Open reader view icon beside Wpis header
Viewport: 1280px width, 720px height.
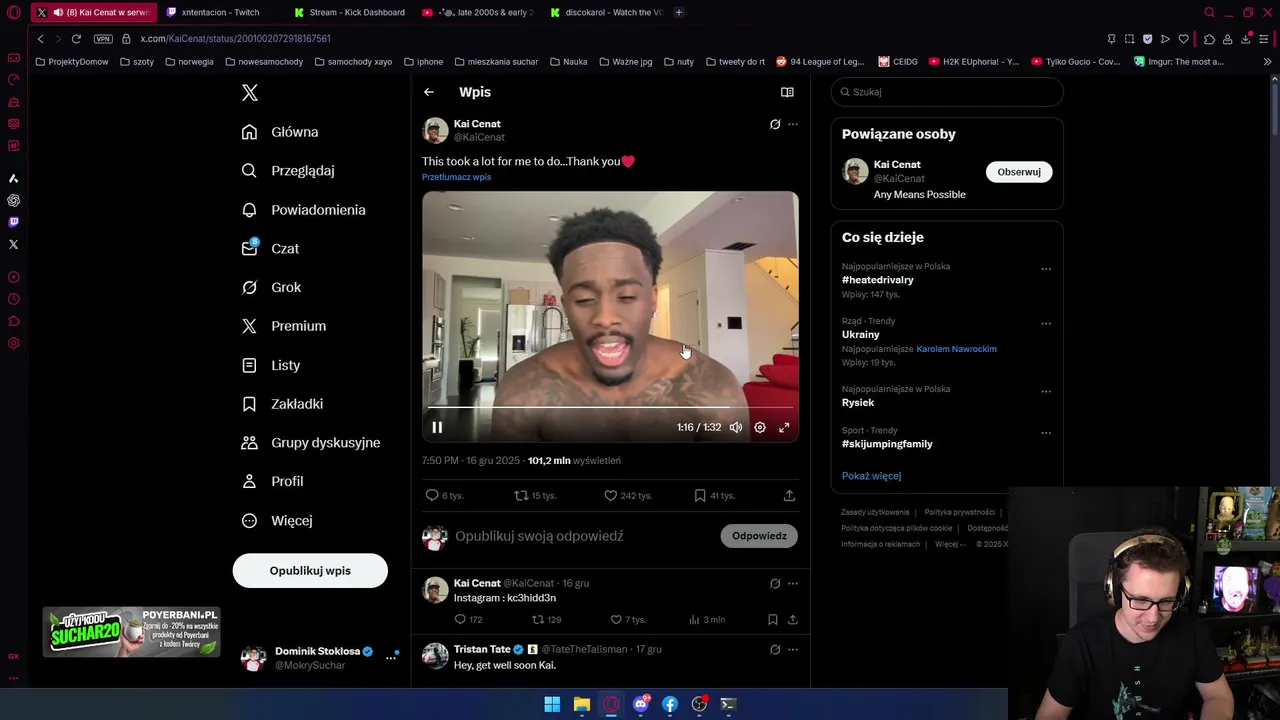[x=787, y=92]
